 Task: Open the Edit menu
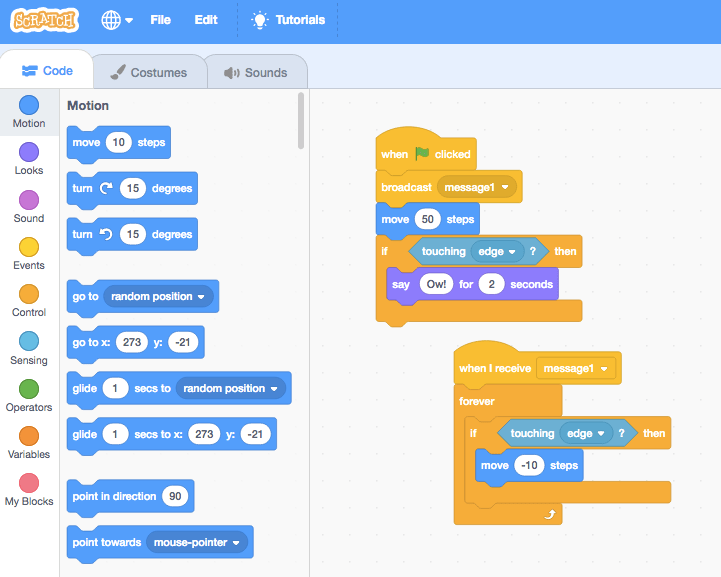coord(206,20)
